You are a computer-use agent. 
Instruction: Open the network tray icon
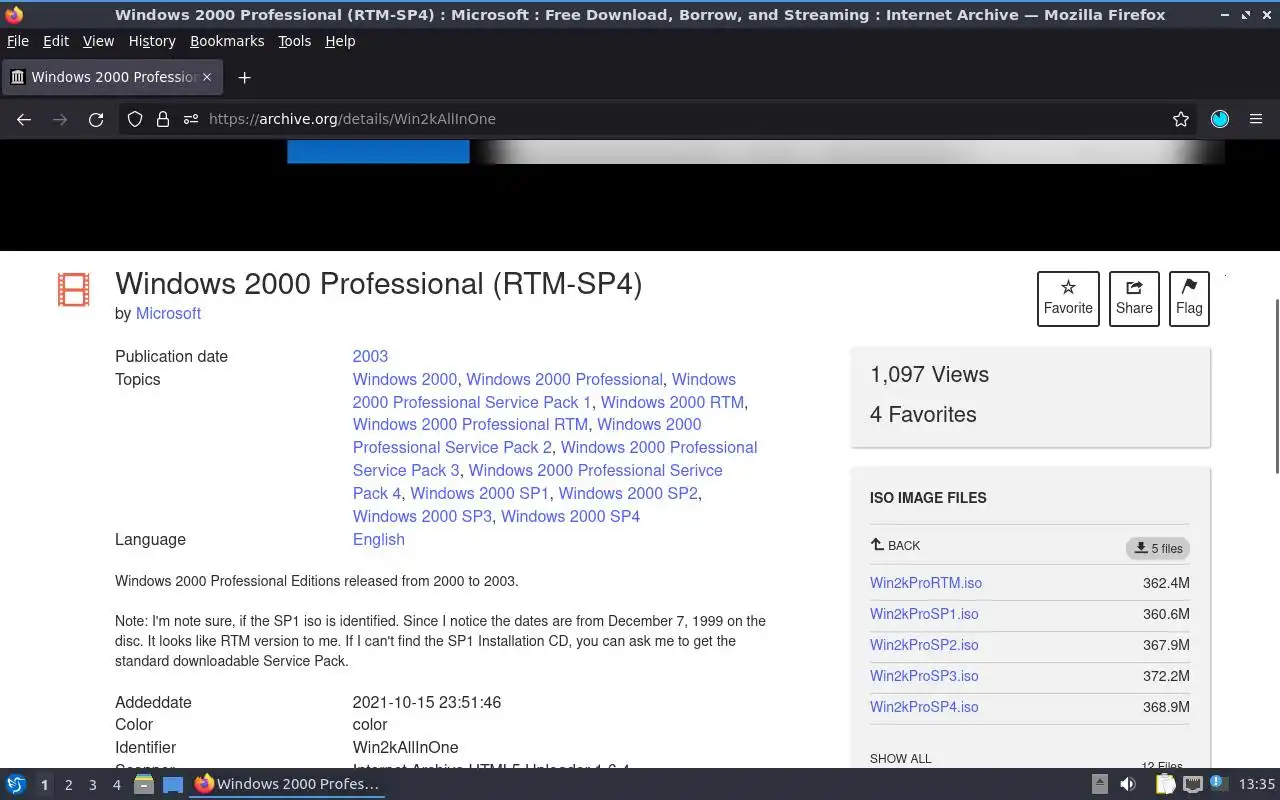(1192, 784)
